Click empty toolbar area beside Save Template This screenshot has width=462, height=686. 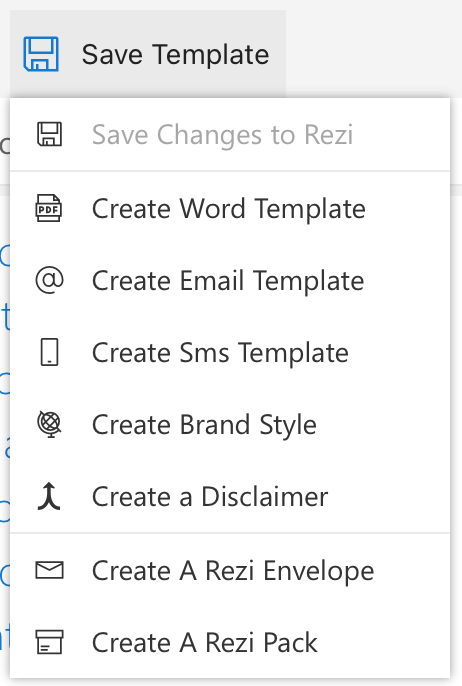point(374,49)
